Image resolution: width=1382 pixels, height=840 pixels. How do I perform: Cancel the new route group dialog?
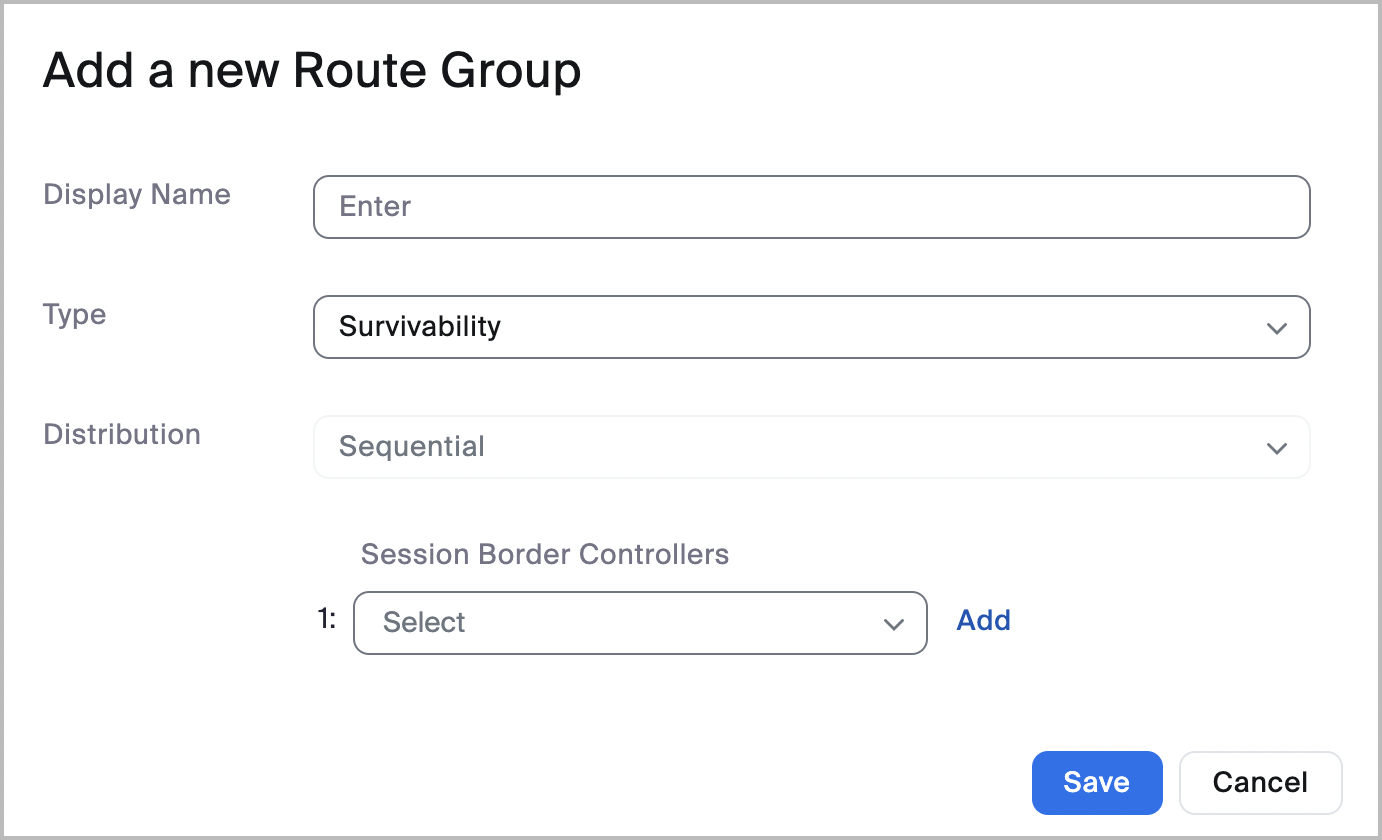click(1260, 782)
